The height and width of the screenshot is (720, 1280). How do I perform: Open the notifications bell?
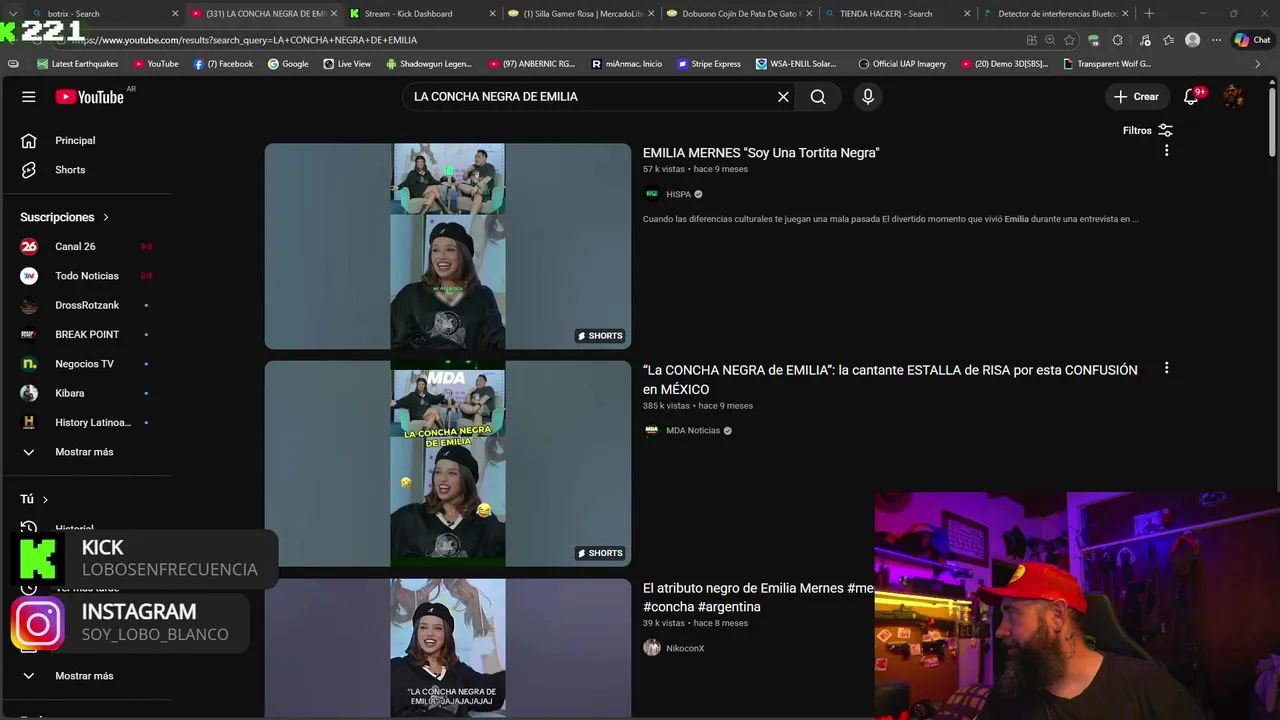point(1191,97)
